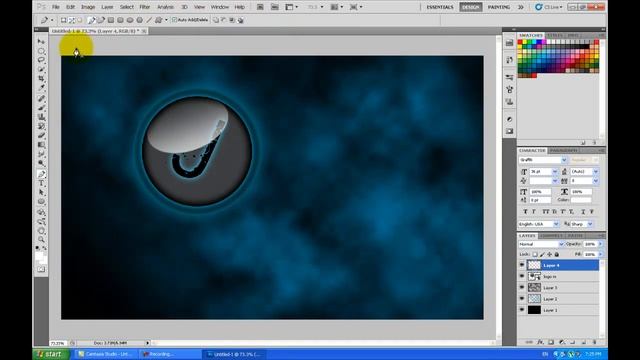The width and height of the screenshot is (640, 360).
Task: Toggle lock image pixels brush icon
Action: point(542,254)
